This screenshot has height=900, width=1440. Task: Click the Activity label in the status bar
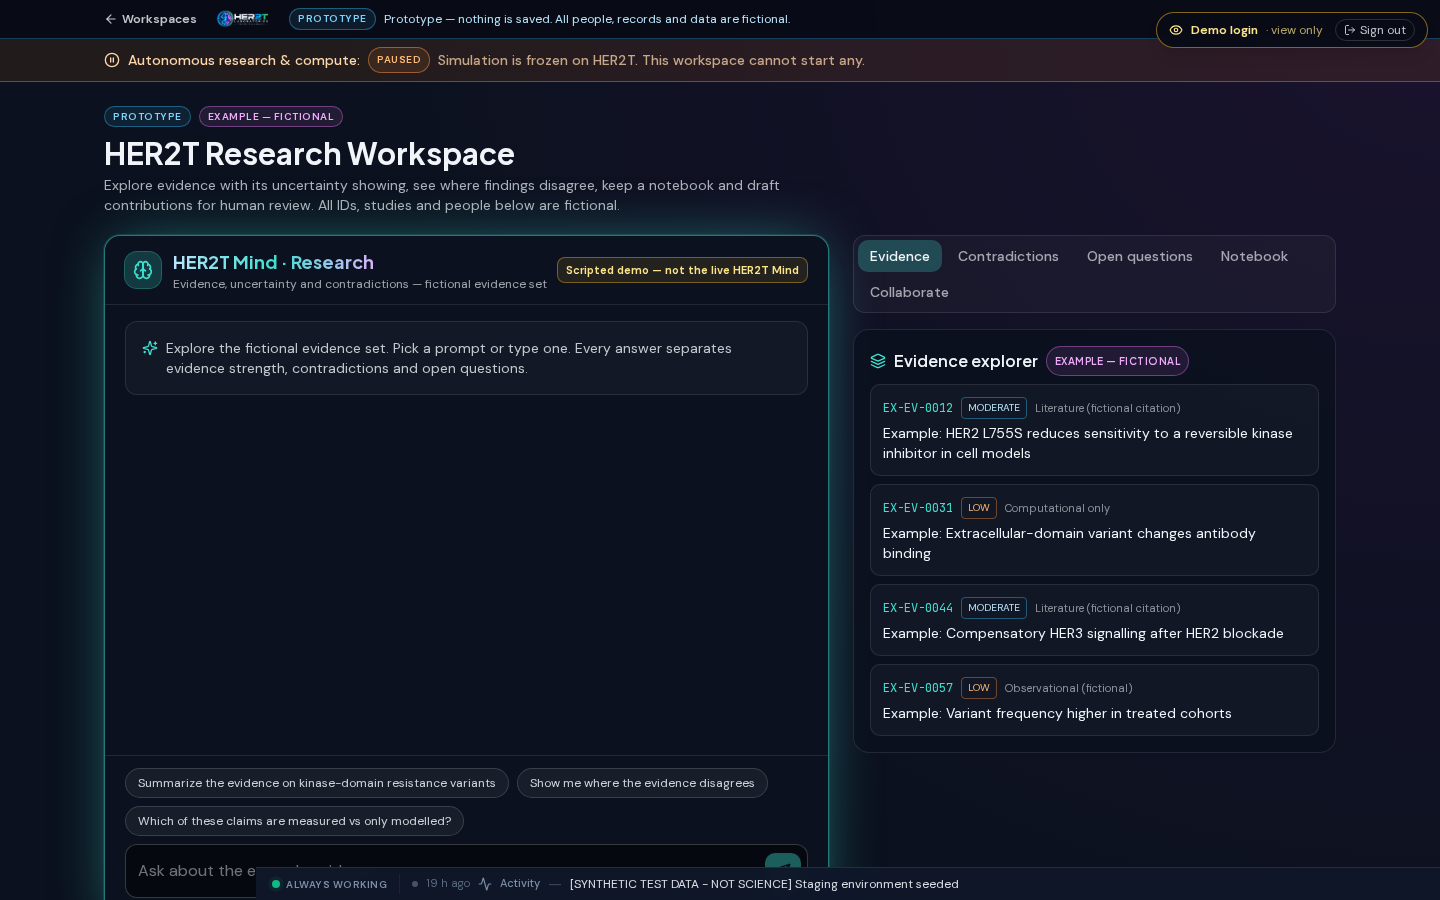coord(520,884)
